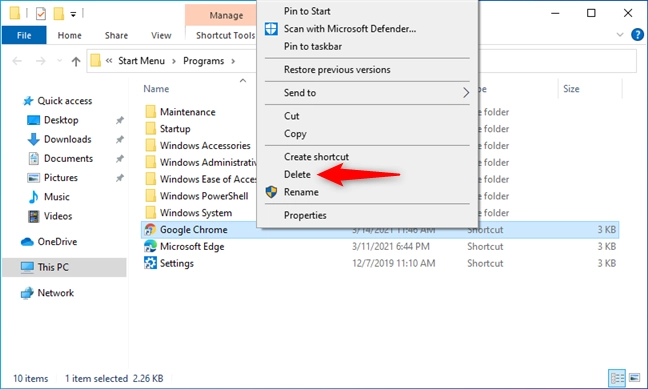Select the Windows Ease of Access folder
Viewport: 648px width, 389px height.
pos(208,179)
